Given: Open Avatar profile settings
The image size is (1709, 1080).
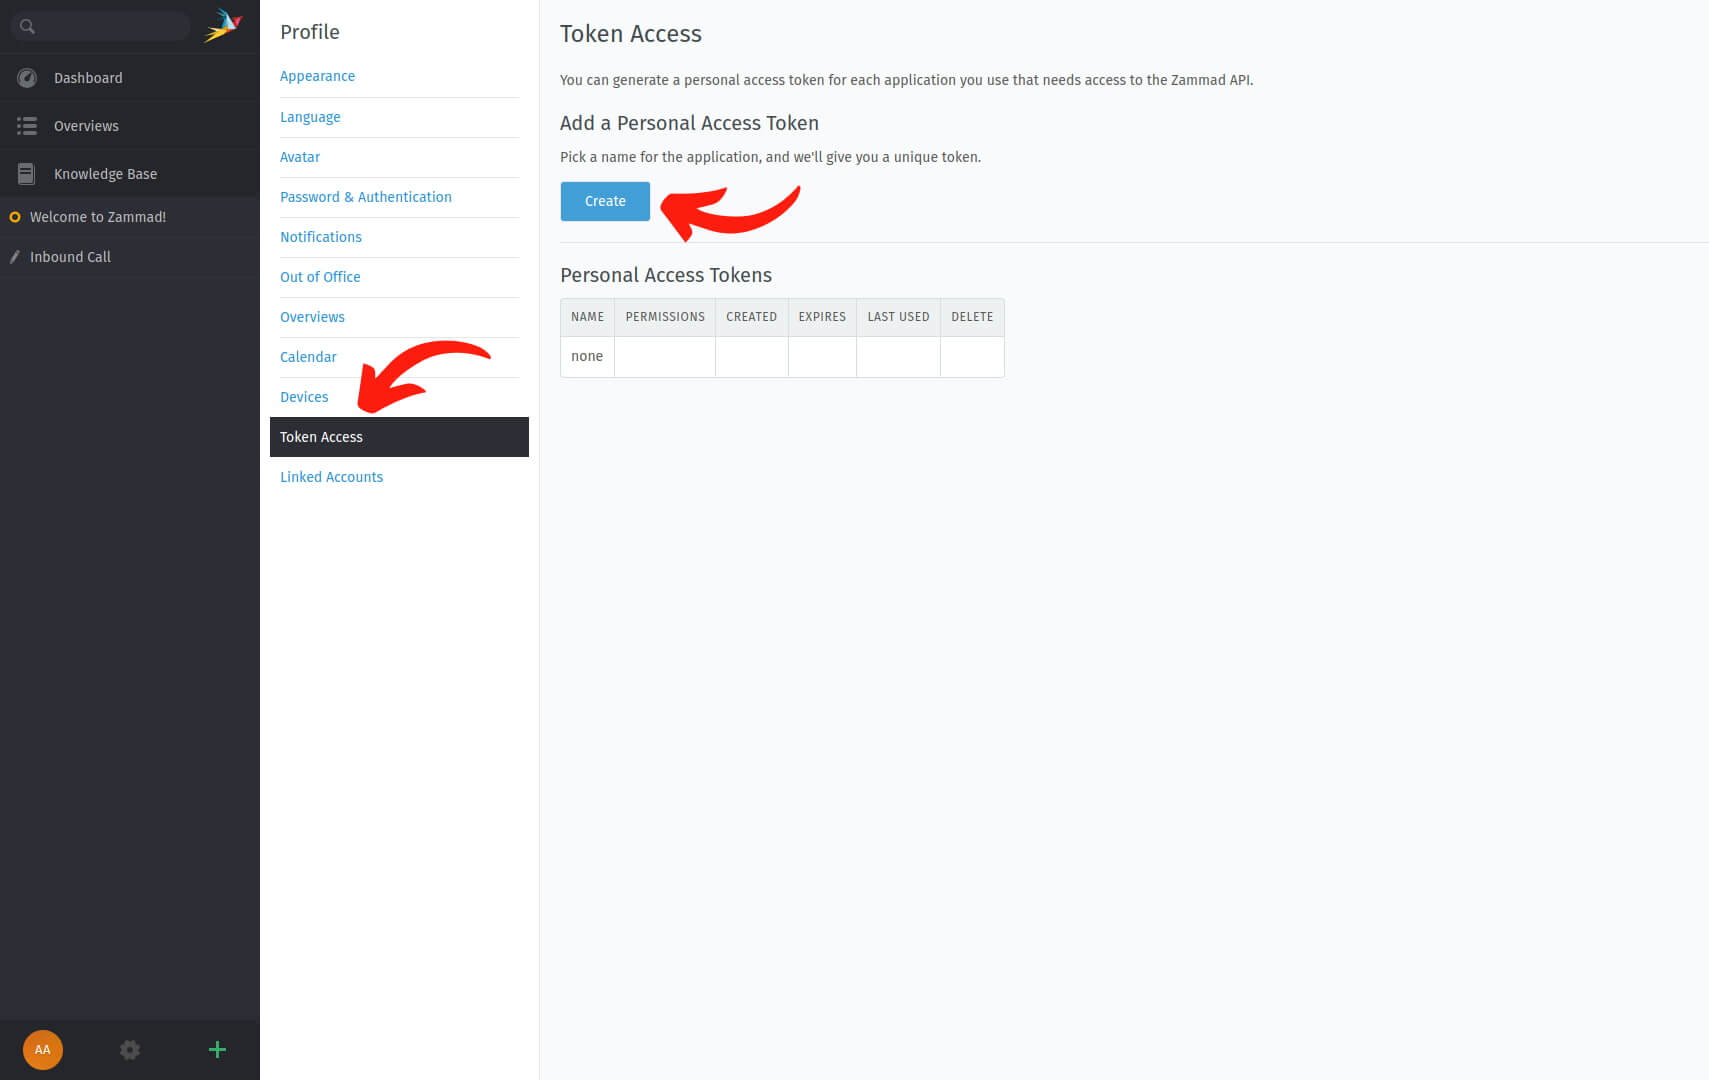Looking at the screenshot, I should 300,157.
